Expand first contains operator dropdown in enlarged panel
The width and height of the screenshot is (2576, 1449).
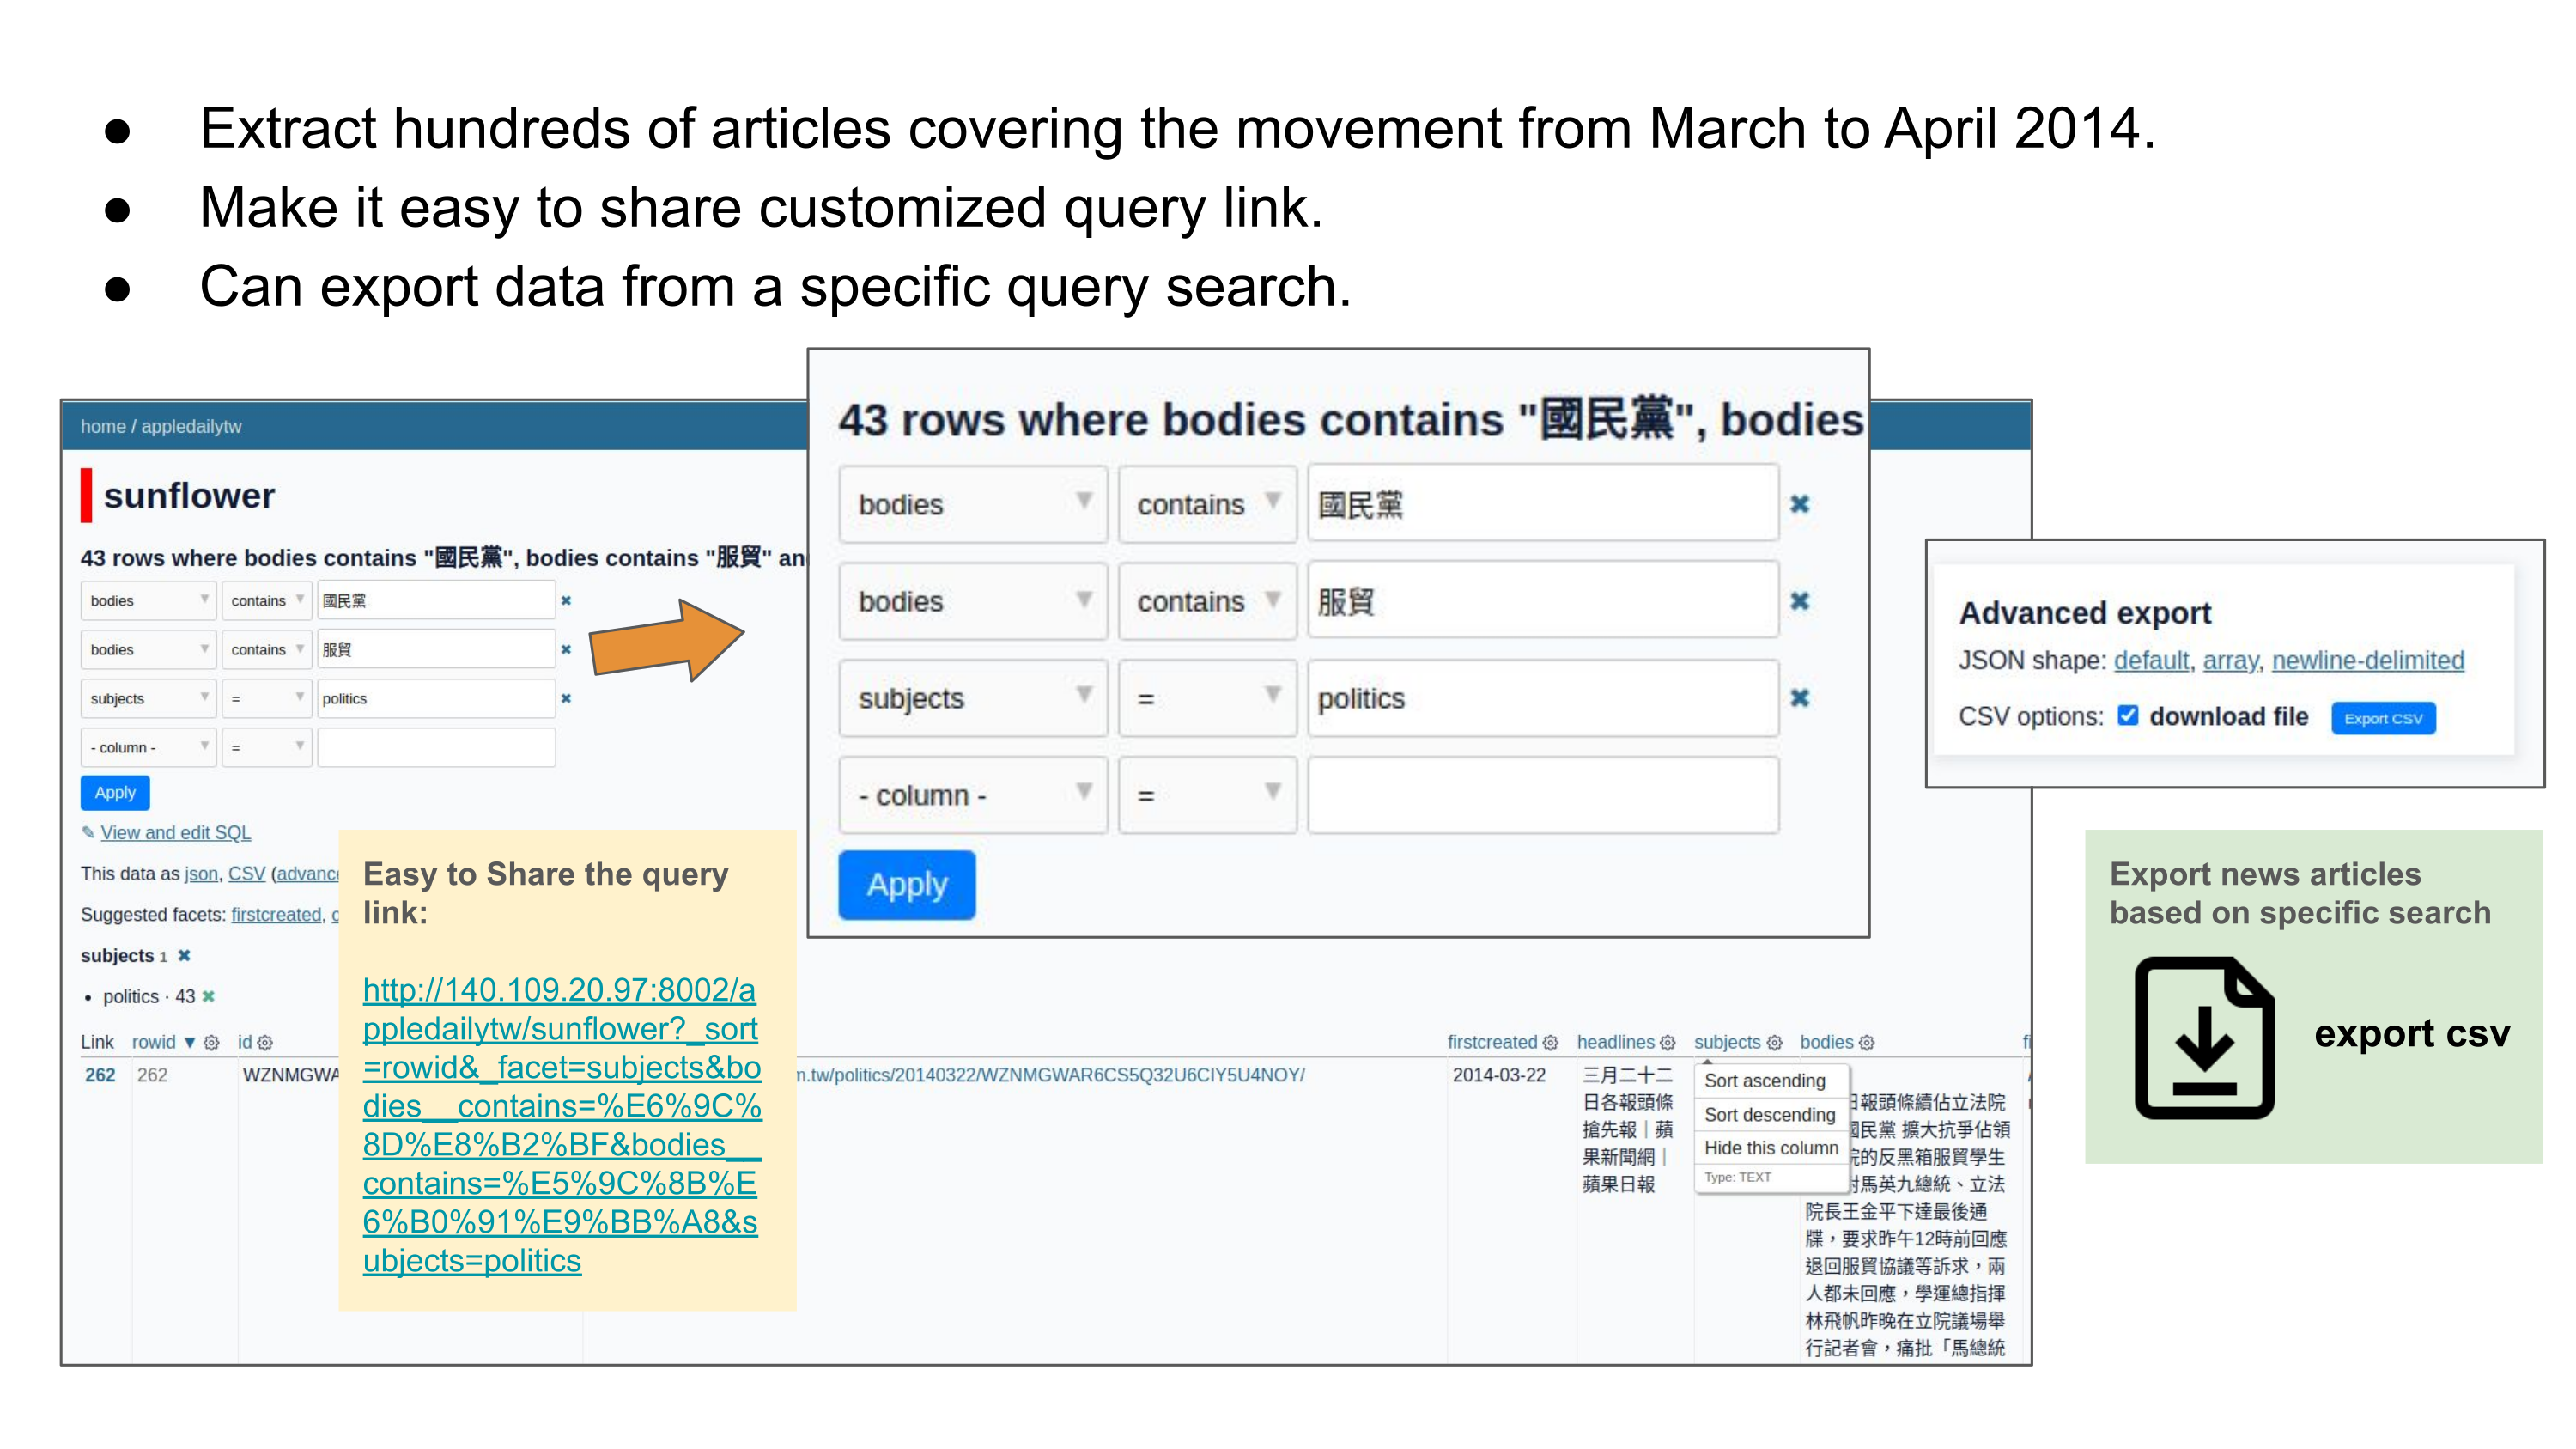pyautogui.click(x=1206, y=504)
